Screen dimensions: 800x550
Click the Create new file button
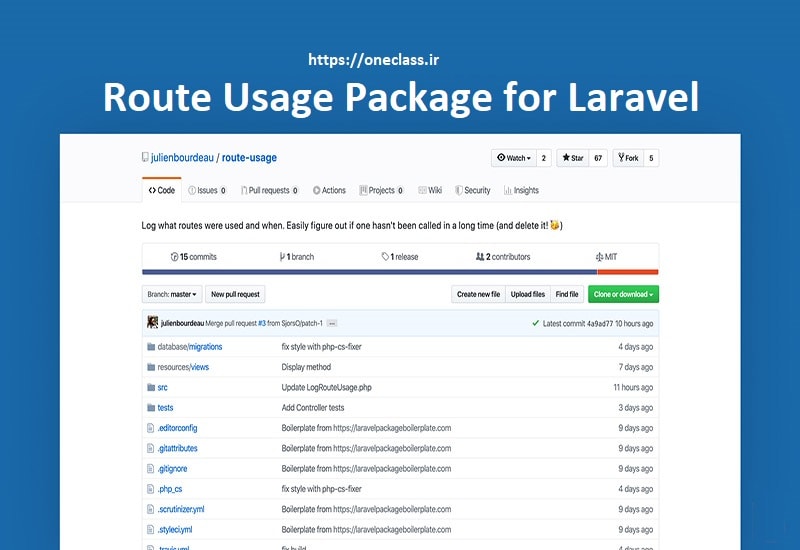[x=478, y=294]
